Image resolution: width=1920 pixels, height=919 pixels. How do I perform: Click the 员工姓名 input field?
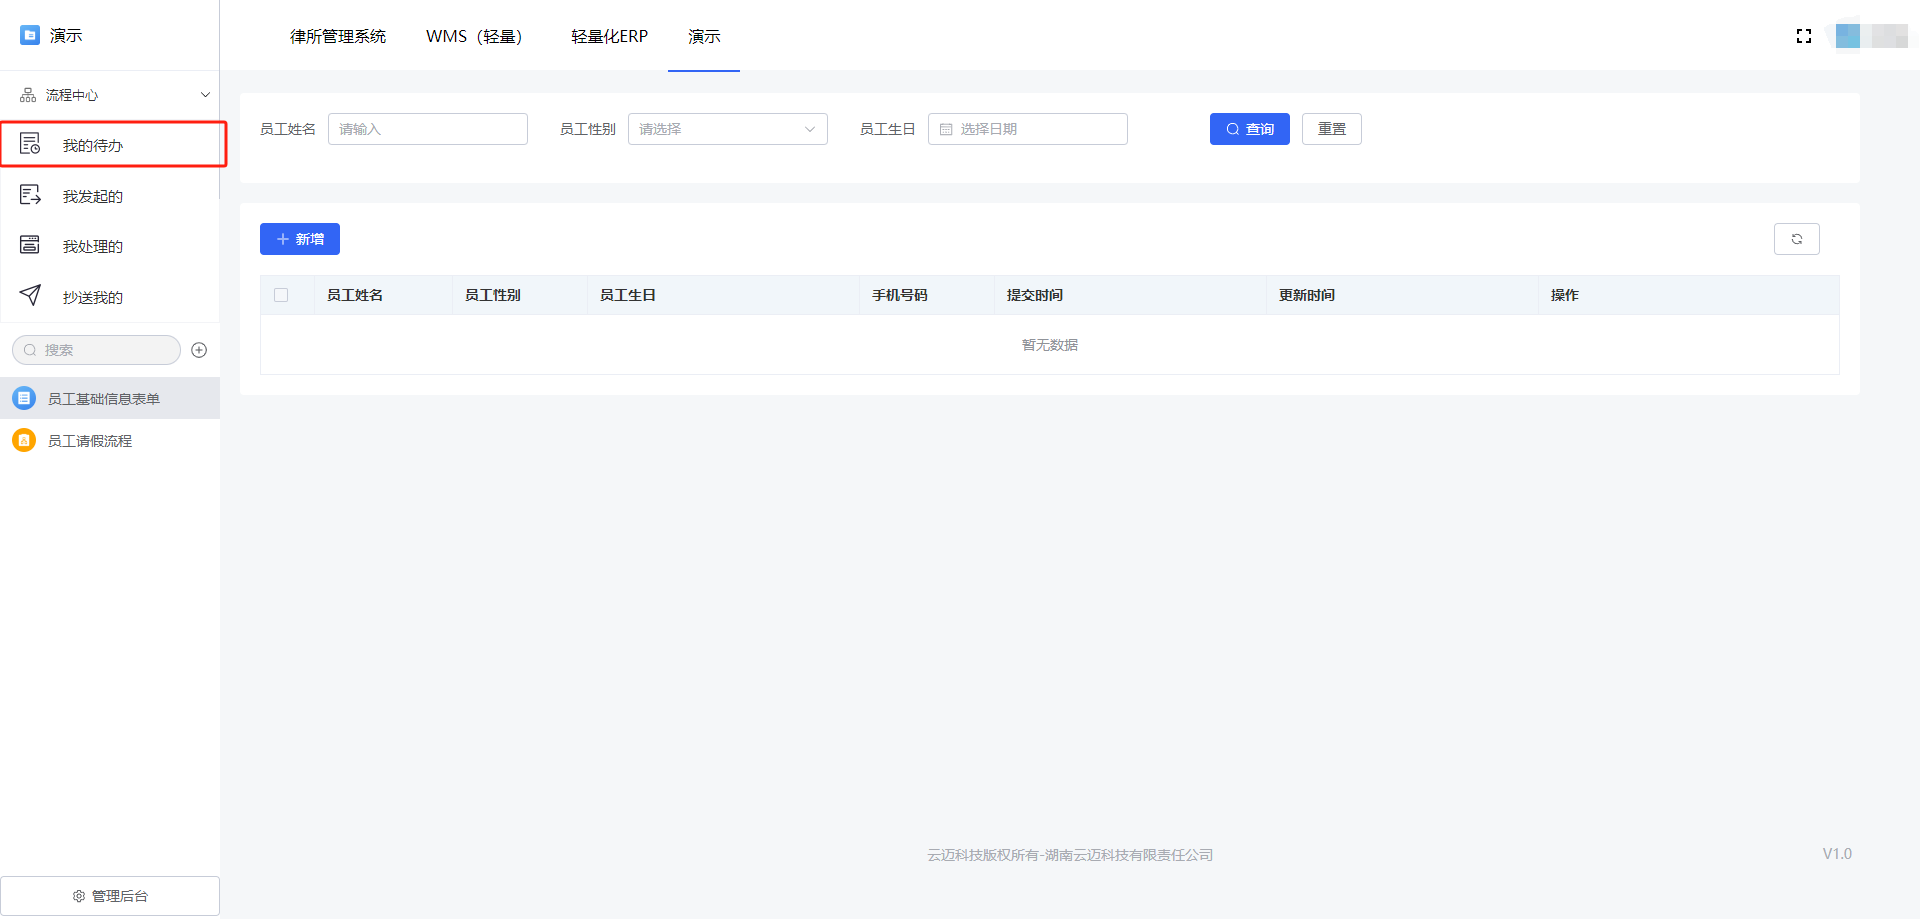tap(427, 129)
